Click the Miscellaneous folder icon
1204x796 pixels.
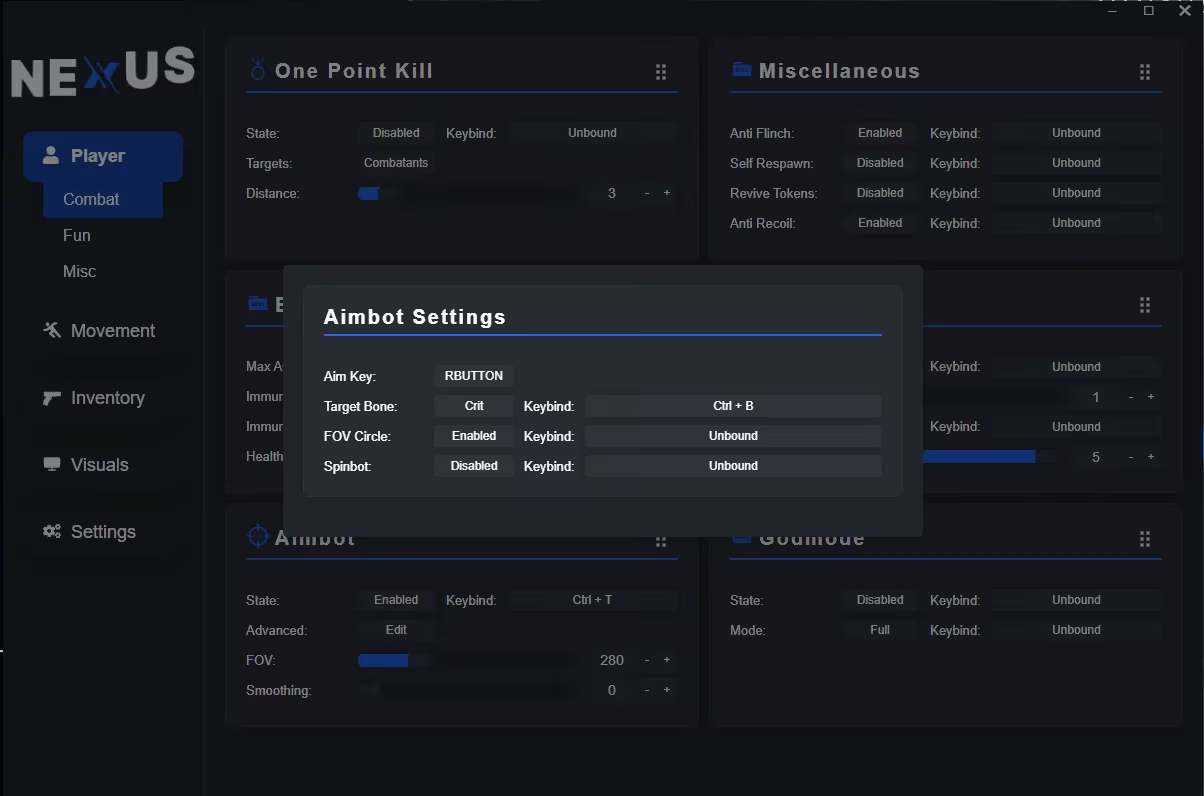tap(741, 69)
